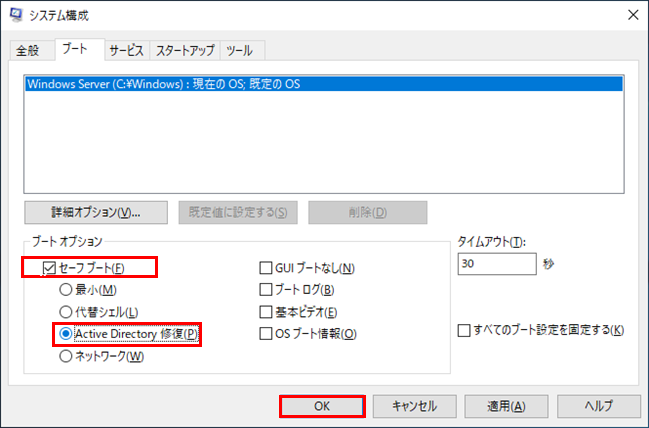Select the Windows Server boot entry

click(x=324, y=84)
